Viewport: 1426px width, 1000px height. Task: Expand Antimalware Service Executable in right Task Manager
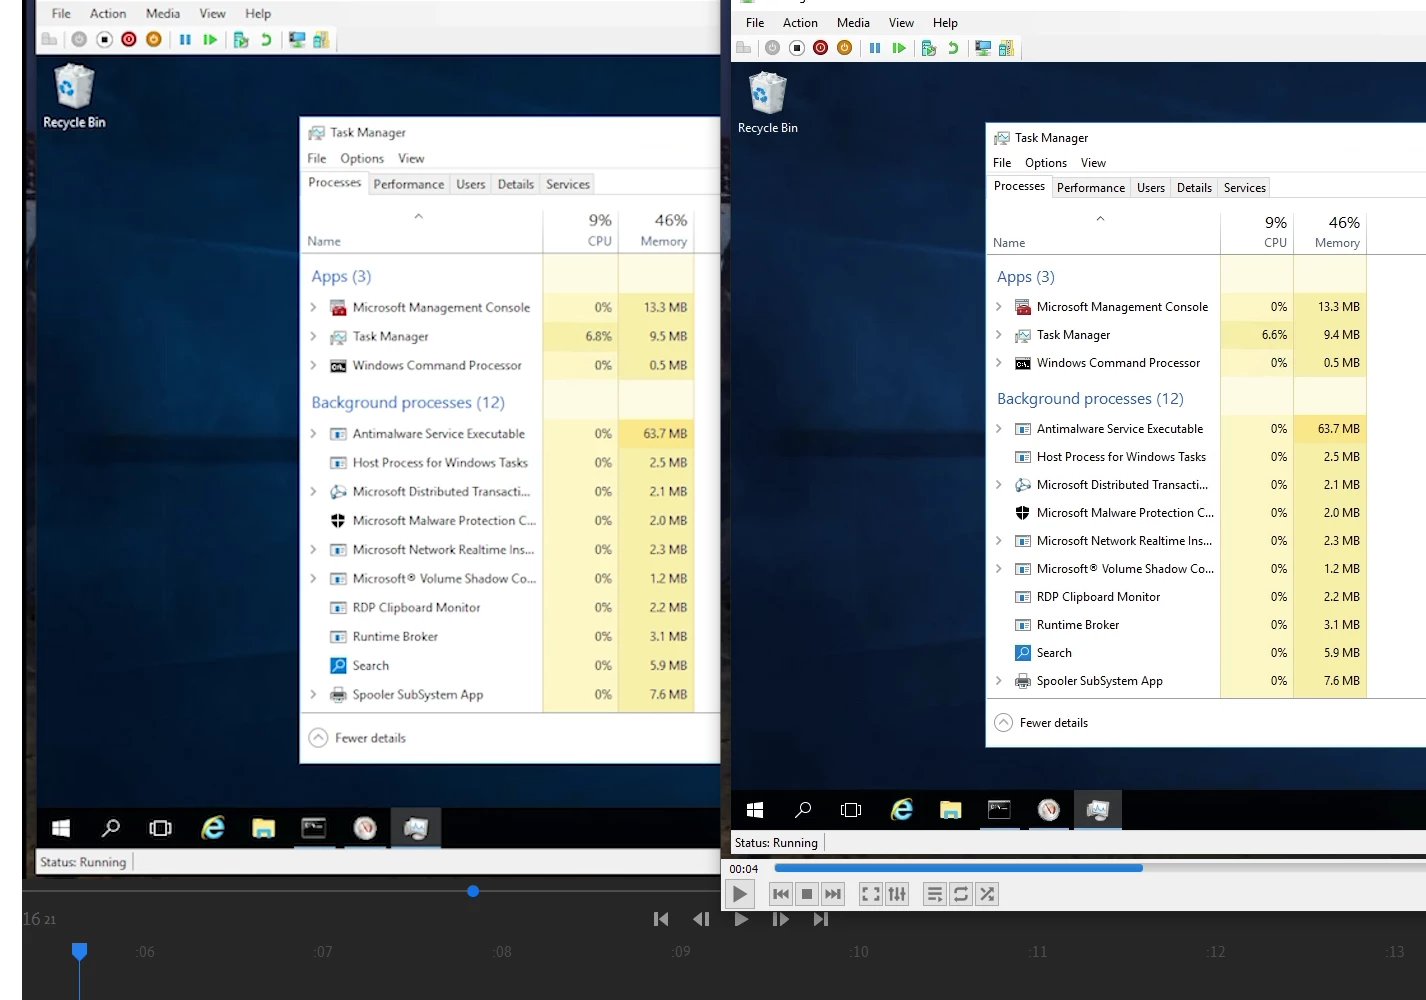tap(998, 429)
